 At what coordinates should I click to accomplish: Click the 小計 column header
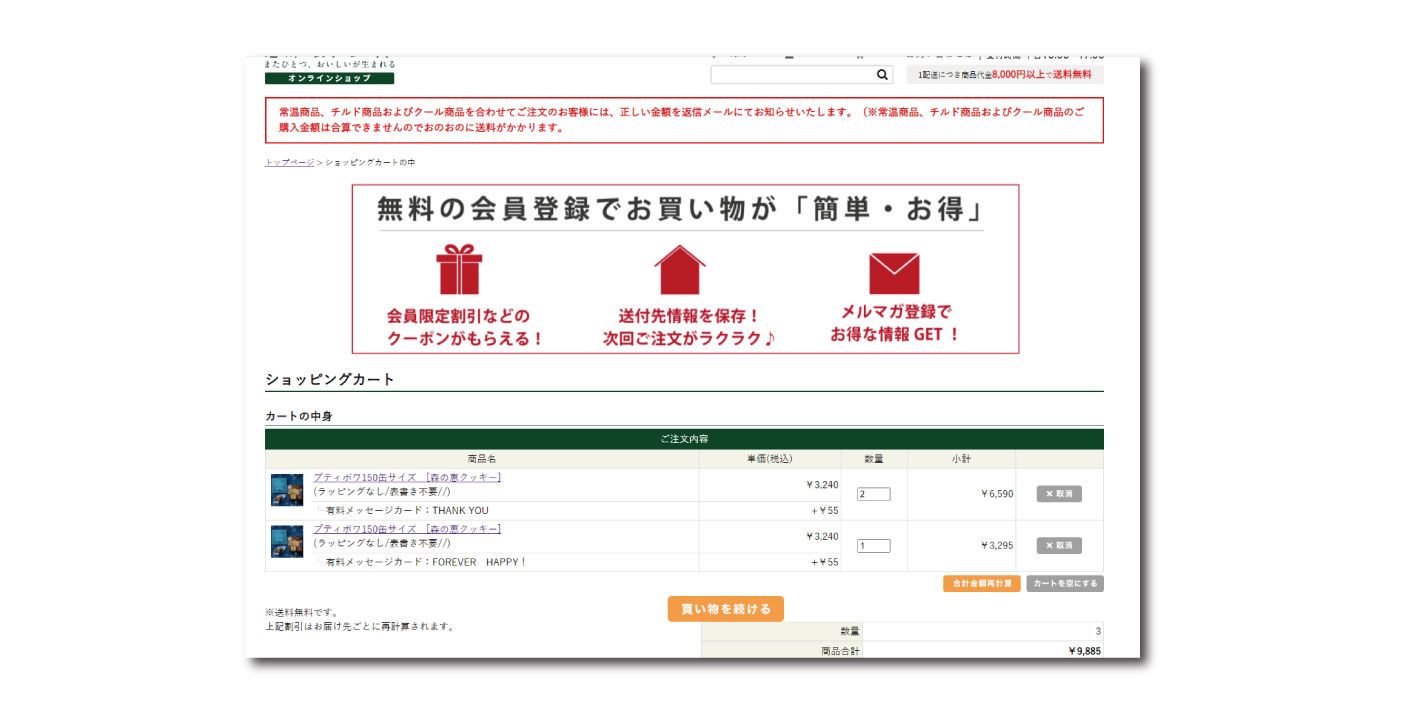pyautogui.click(x=961, y=459)
